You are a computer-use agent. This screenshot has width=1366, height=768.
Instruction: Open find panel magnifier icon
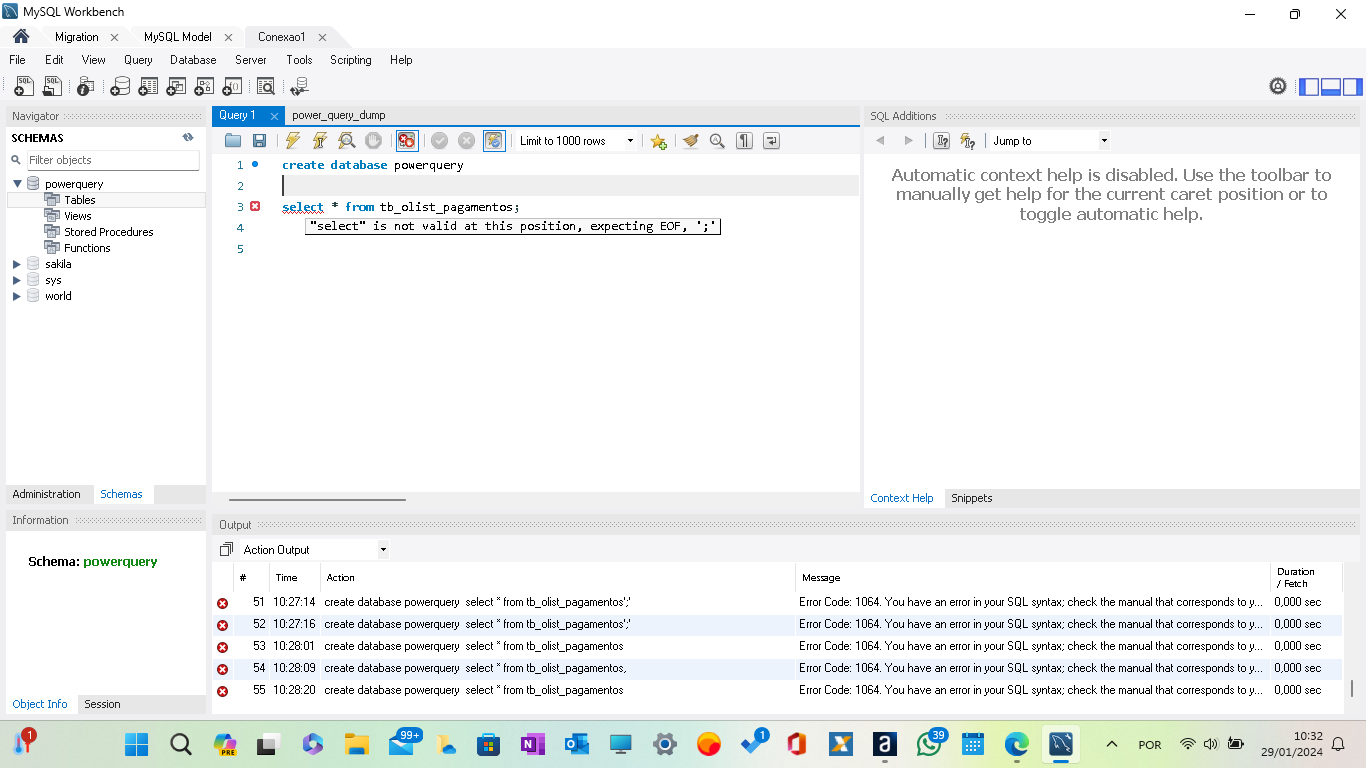(x=717, y=141)
